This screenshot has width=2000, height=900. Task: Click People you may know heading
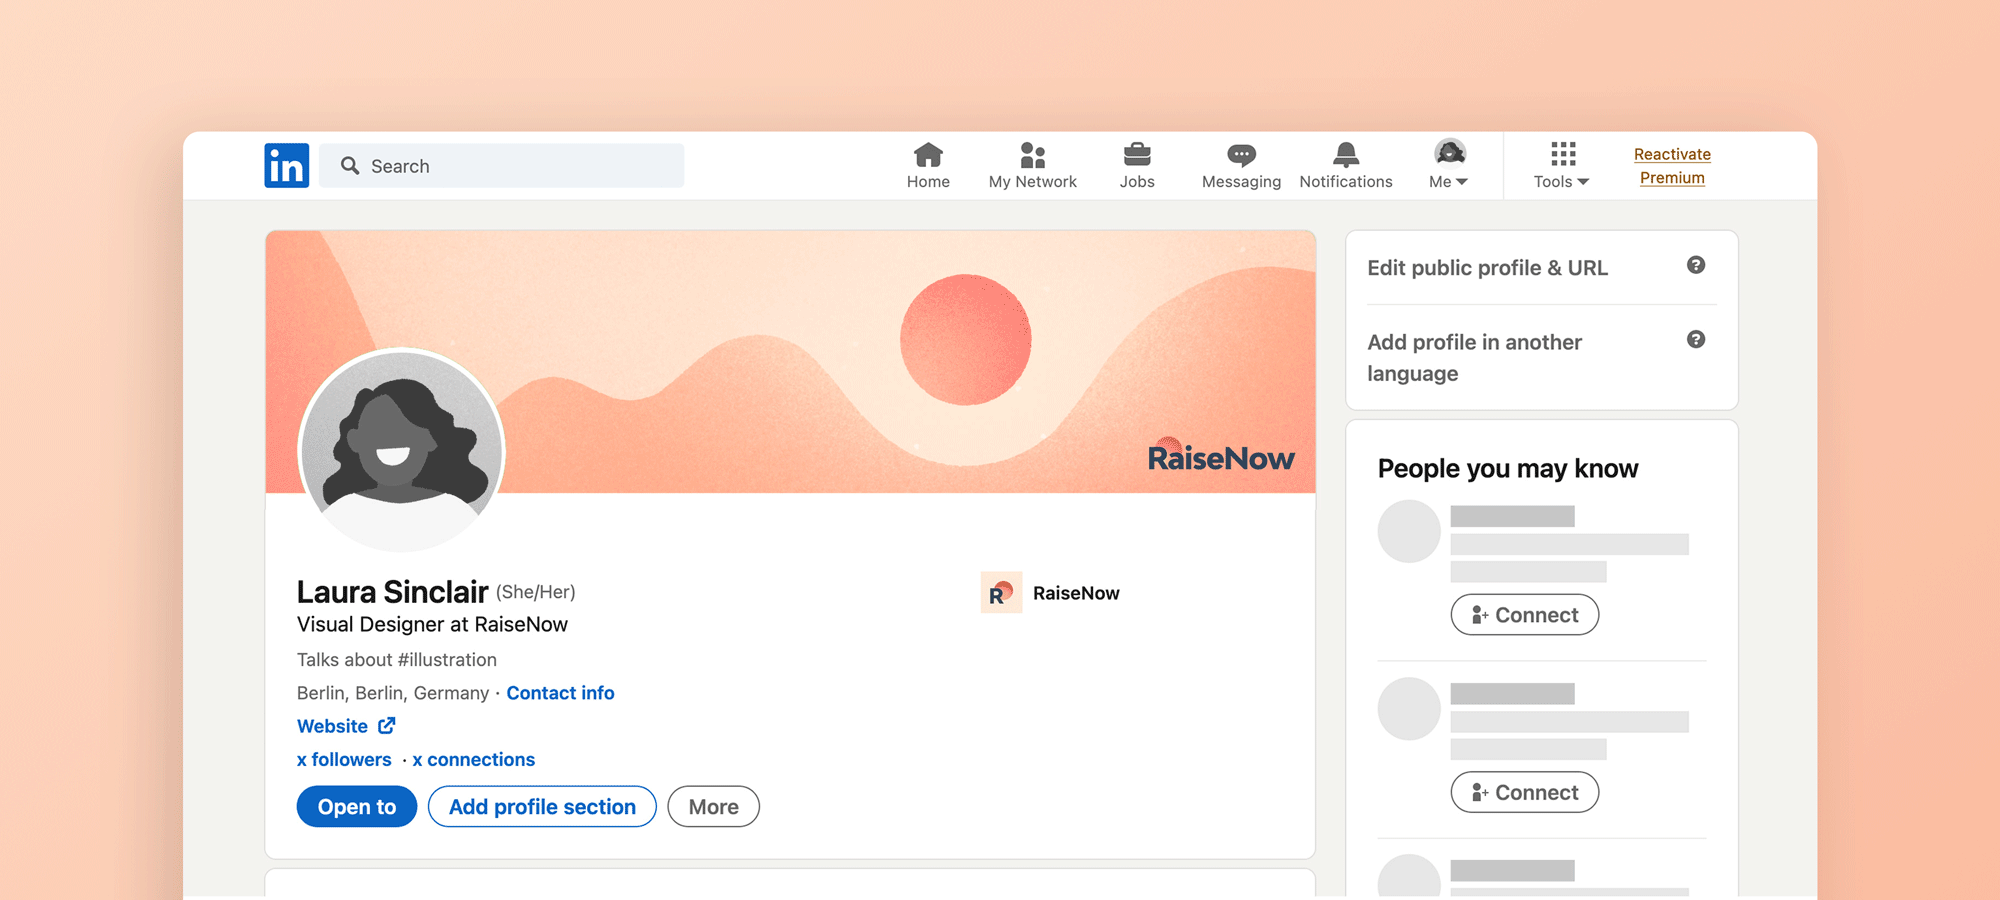click(x=1508, y=468)
